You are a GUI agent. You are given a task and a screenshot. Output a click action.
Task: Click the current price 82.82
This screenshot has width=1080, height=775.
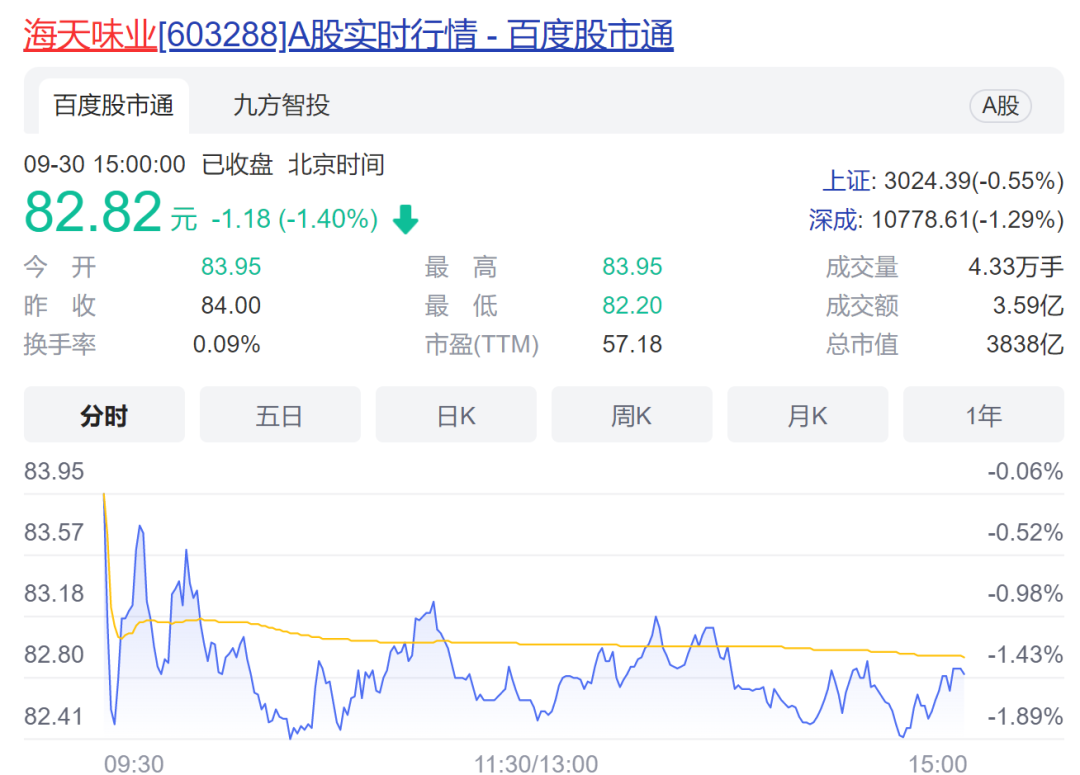93,212
